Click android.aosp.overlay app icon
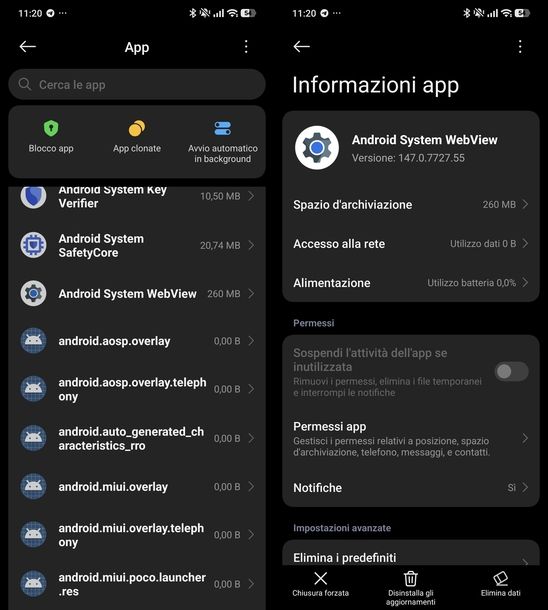 pyautogui.click(x=33, y=341)
